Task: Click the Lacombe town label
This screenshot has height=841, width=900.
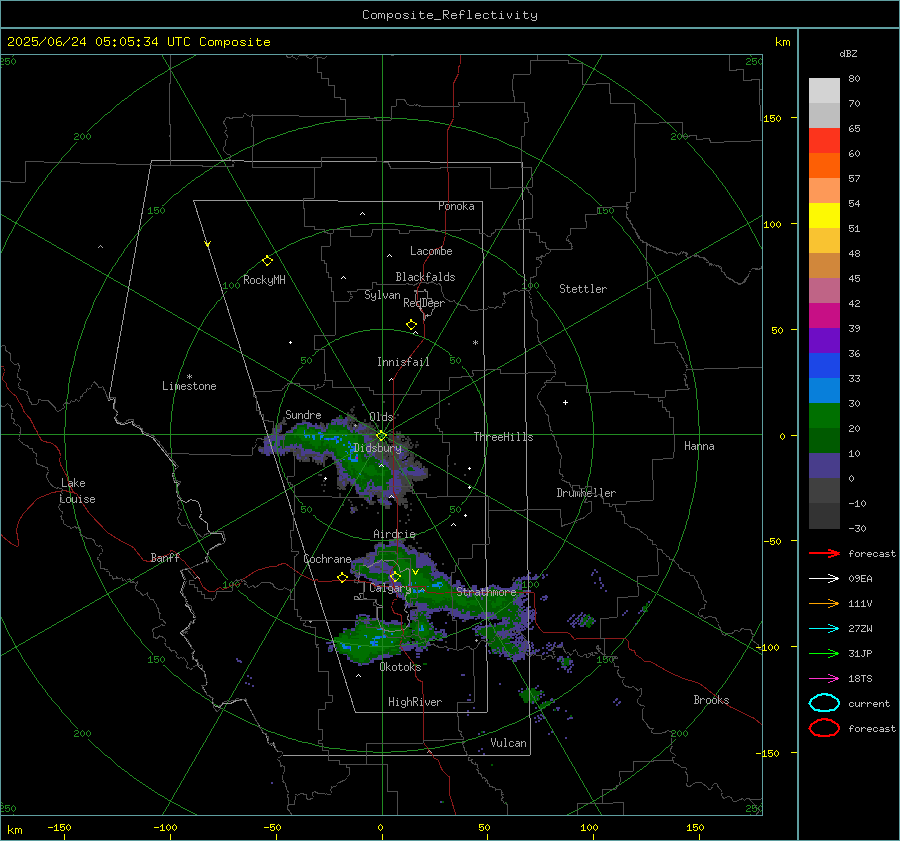Action: point(431,251)
